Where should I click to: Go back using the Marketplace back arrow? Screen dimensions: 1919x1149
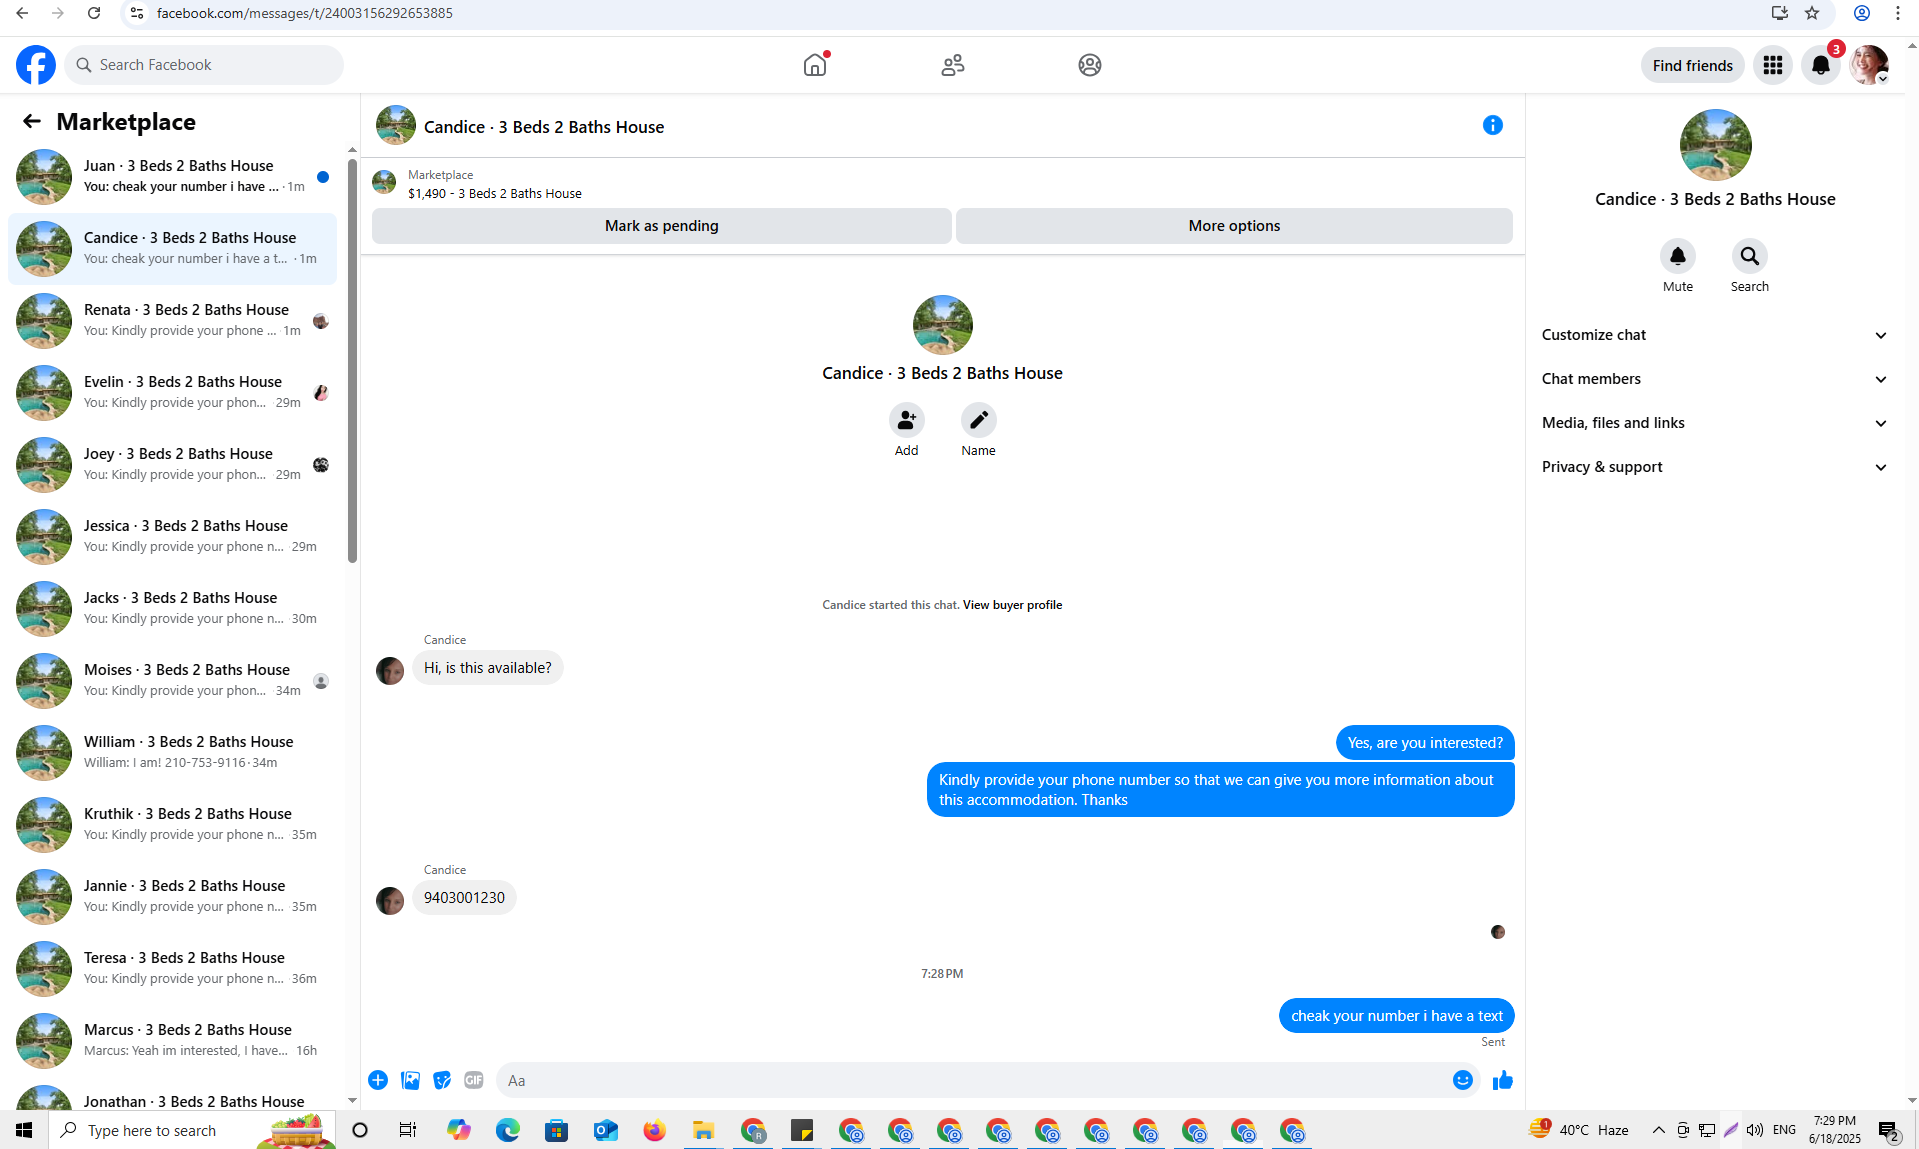coord(32,121)
